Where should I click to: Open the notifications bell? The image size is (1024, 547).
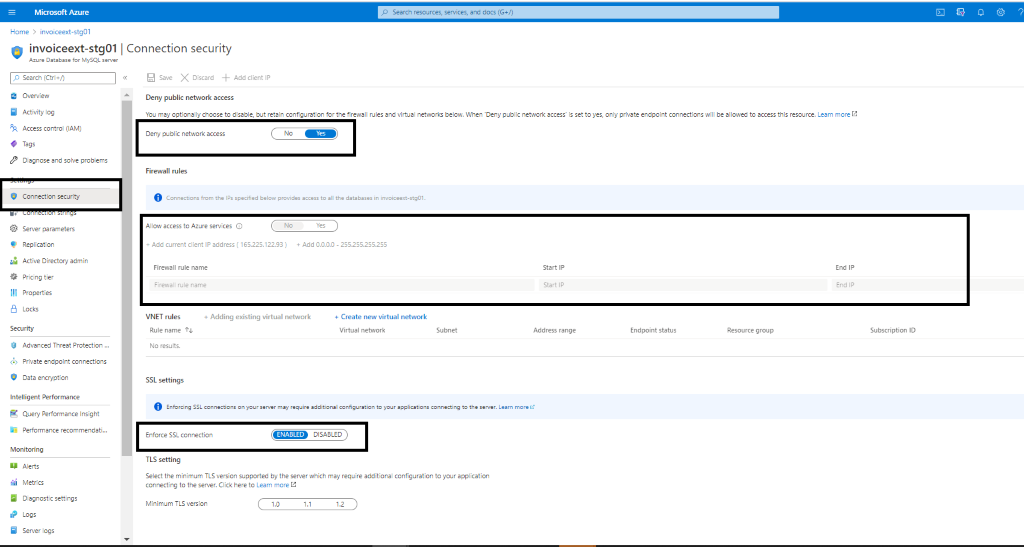click(980, 12)
